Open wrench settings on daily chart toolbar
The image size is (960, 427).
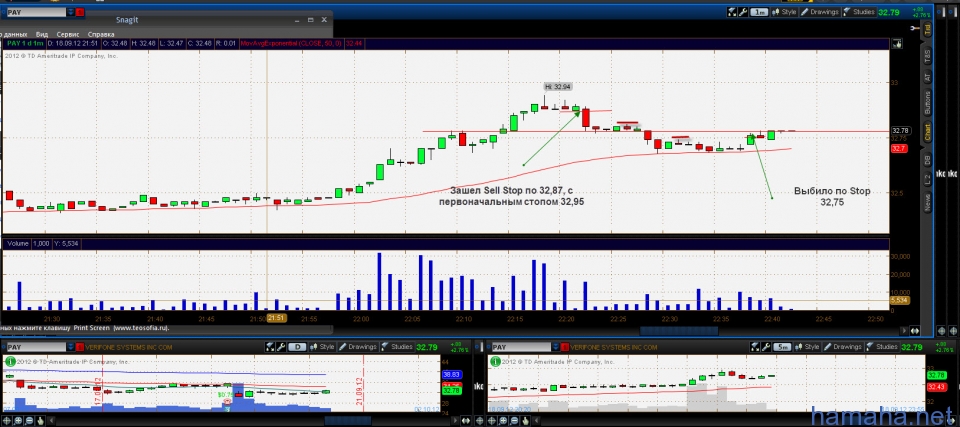coord(281,347)
